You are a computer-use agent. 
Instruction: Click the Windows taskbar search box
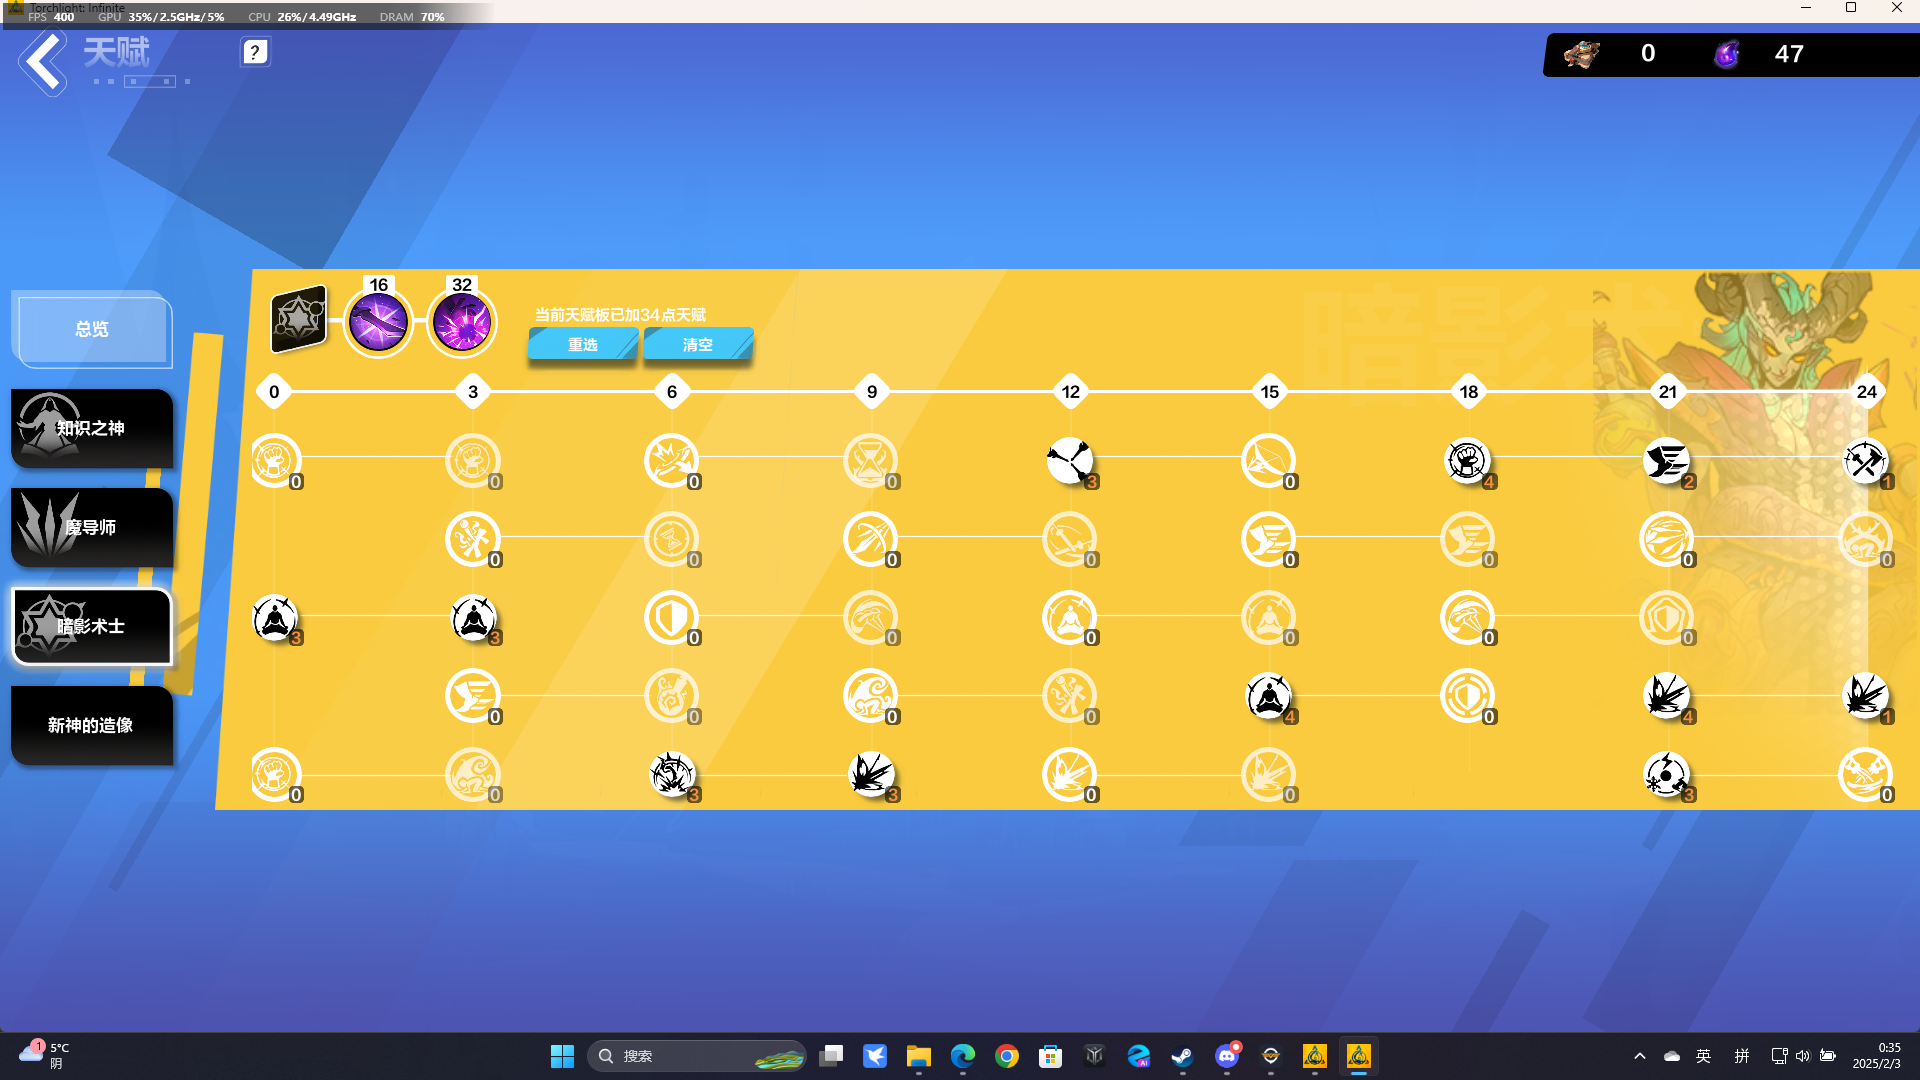[x=697, y=1056]
